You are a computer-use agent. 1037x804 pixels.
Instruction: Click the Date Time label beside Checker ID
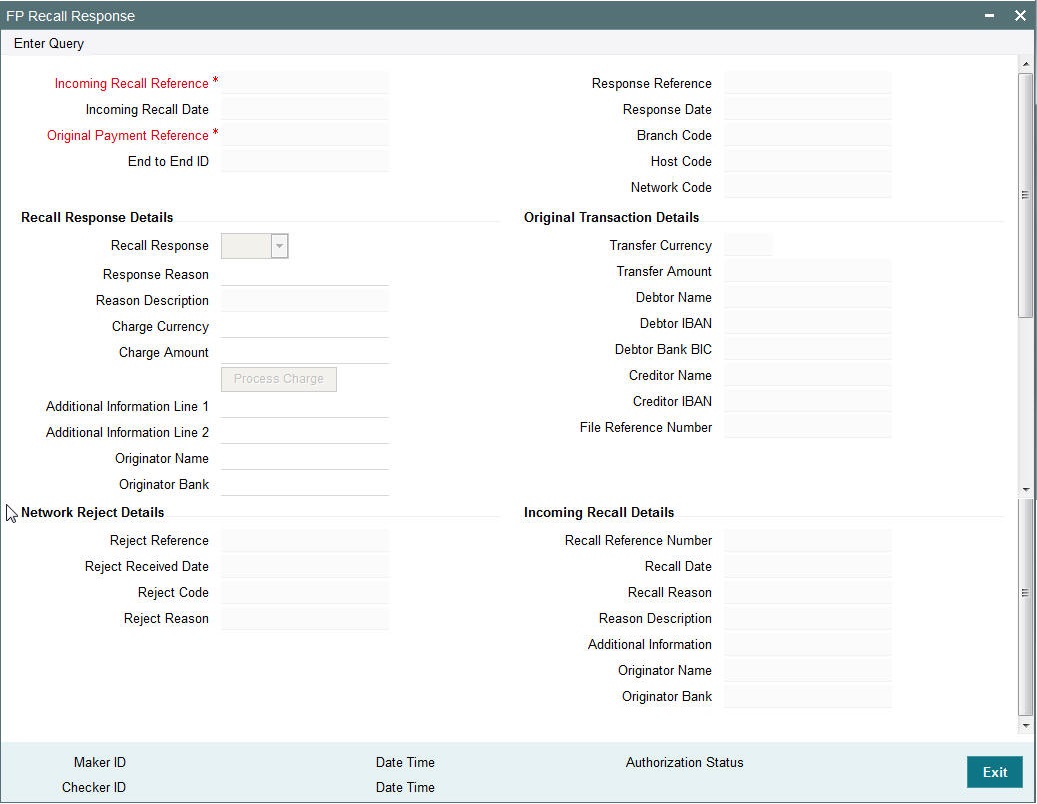tap(405, 787)
